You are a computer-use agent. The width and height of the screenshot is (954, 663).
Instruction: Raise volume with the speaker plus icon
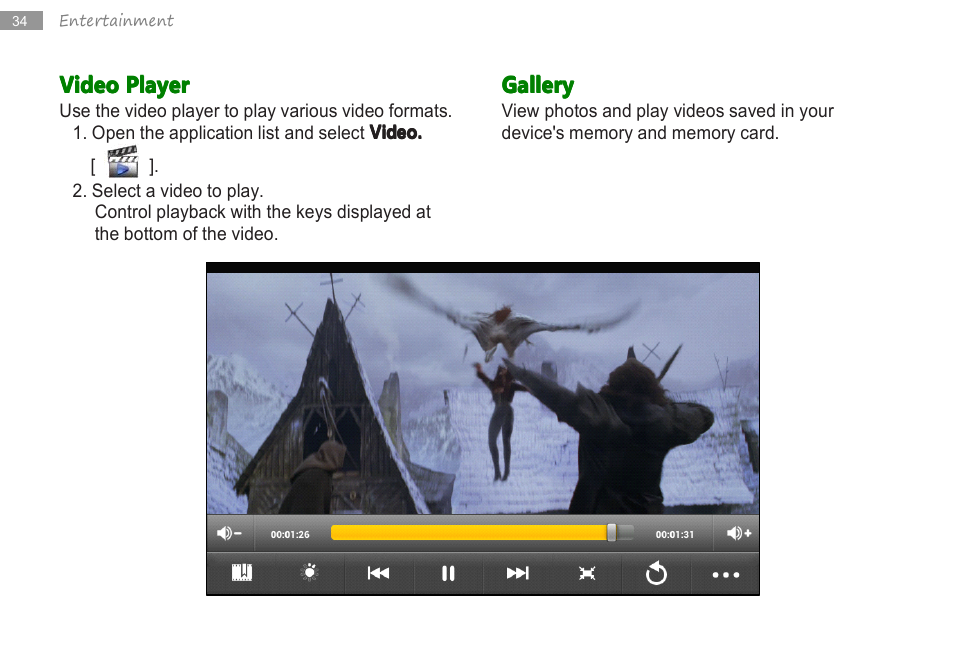pyautogui.click(x=739, y=533)
